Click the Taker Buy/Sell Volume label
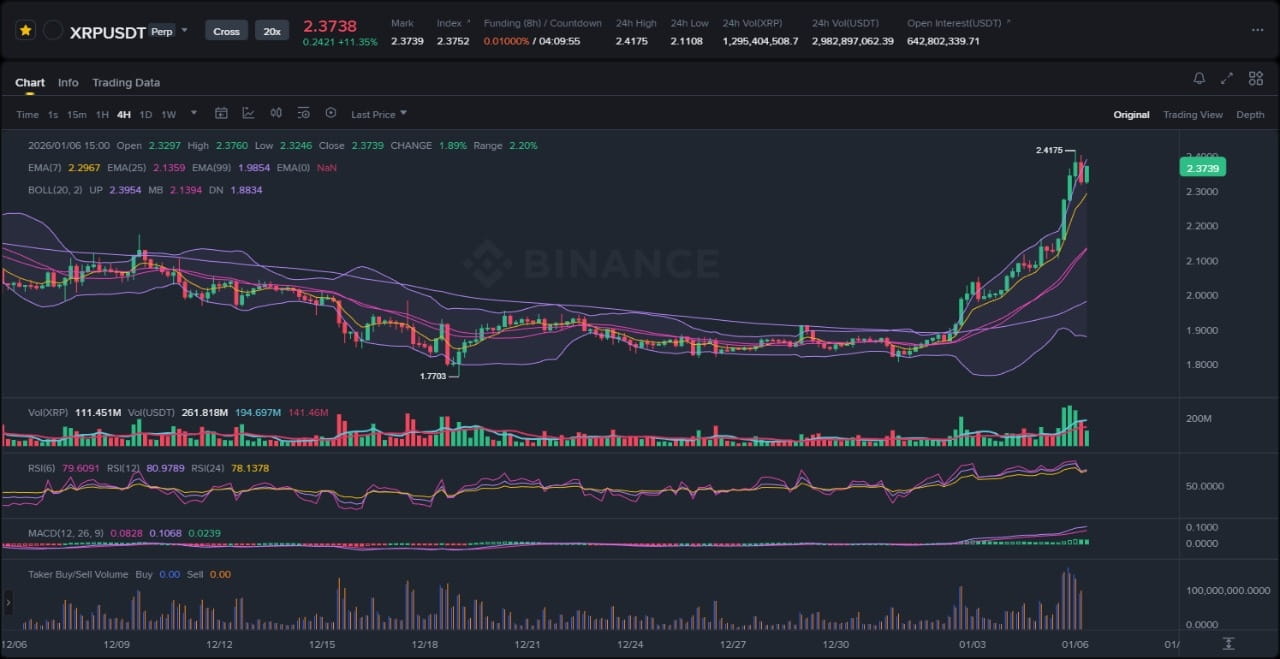Image resolution: width=1280 pixels, height=659 pixels. click(78, 574)
